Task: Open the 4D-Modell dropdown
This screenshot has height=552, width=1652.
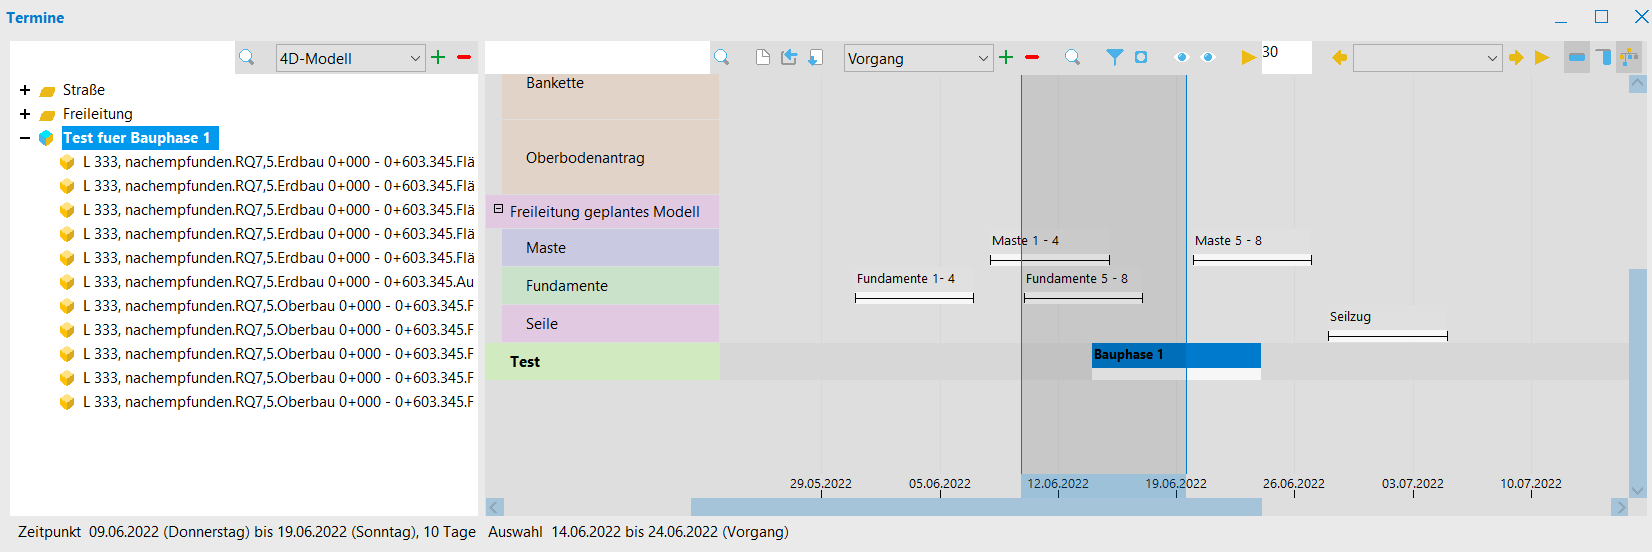Action: 350,59
